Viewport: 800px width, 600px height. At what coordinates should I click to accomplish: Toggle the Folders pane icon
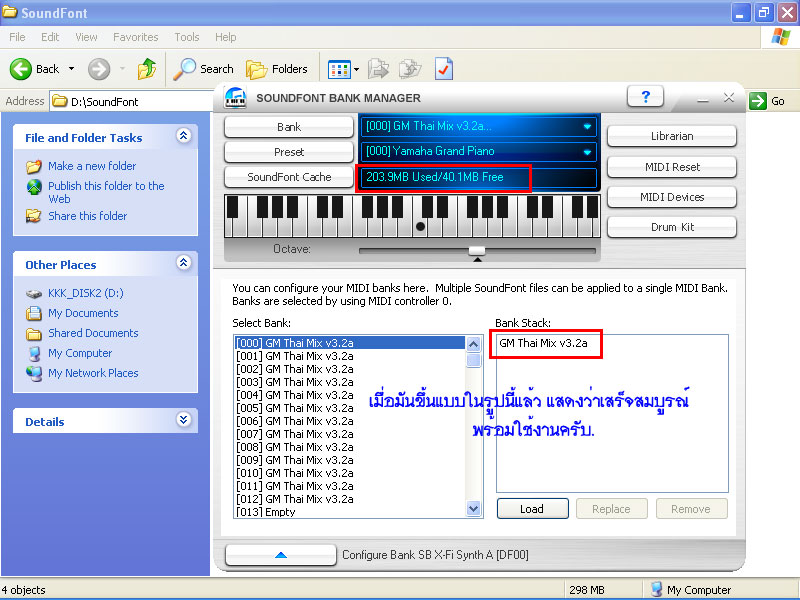point(257,69)
